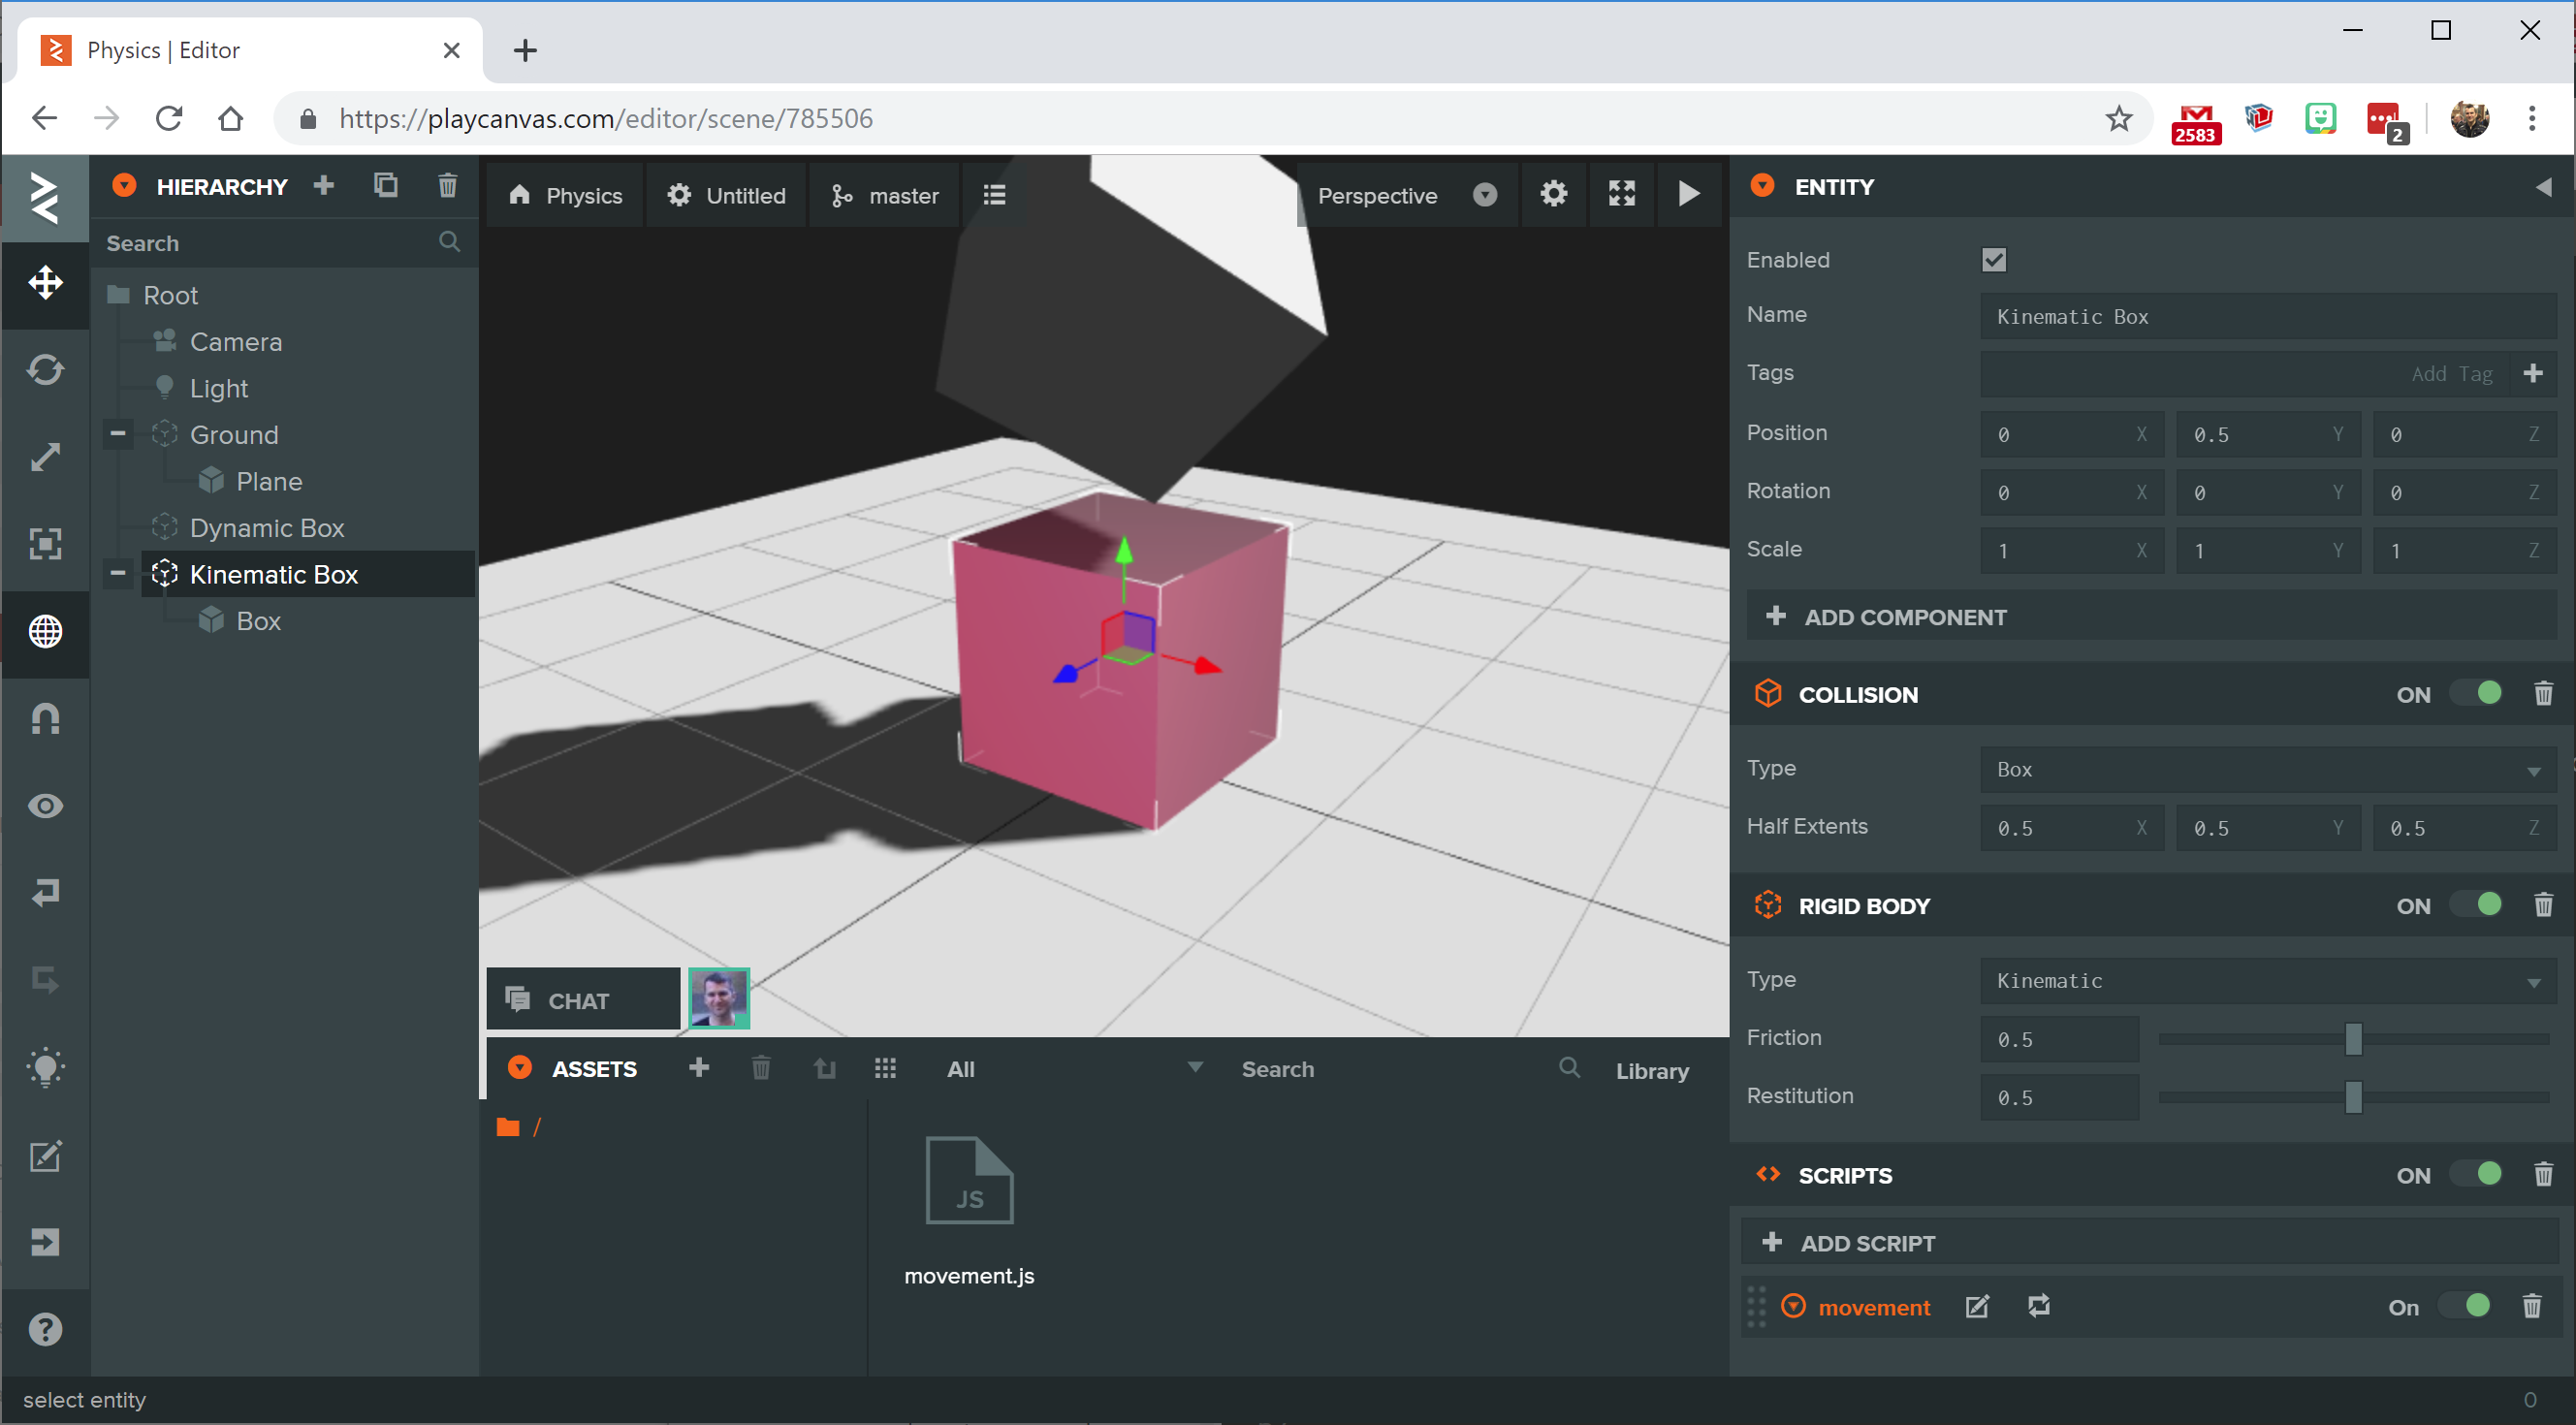Delete the Rigid Body component

click(2543, 906)
